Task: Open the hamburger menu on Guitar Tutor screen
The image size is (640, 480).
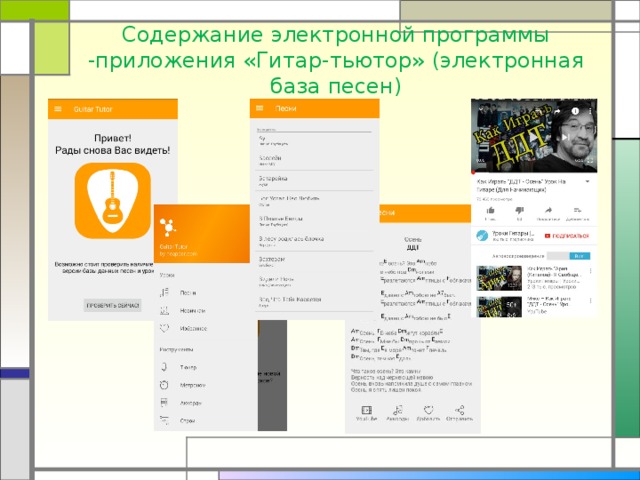Action: coord(58,109)
